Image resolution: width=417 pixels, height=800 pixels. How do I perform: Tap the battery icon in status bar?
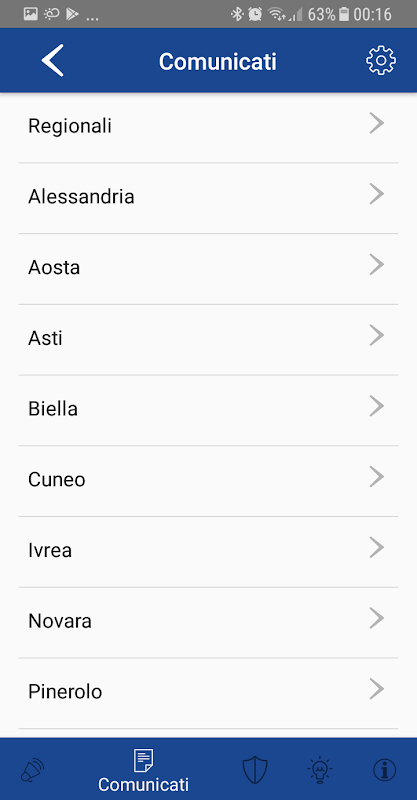(344, 14)
